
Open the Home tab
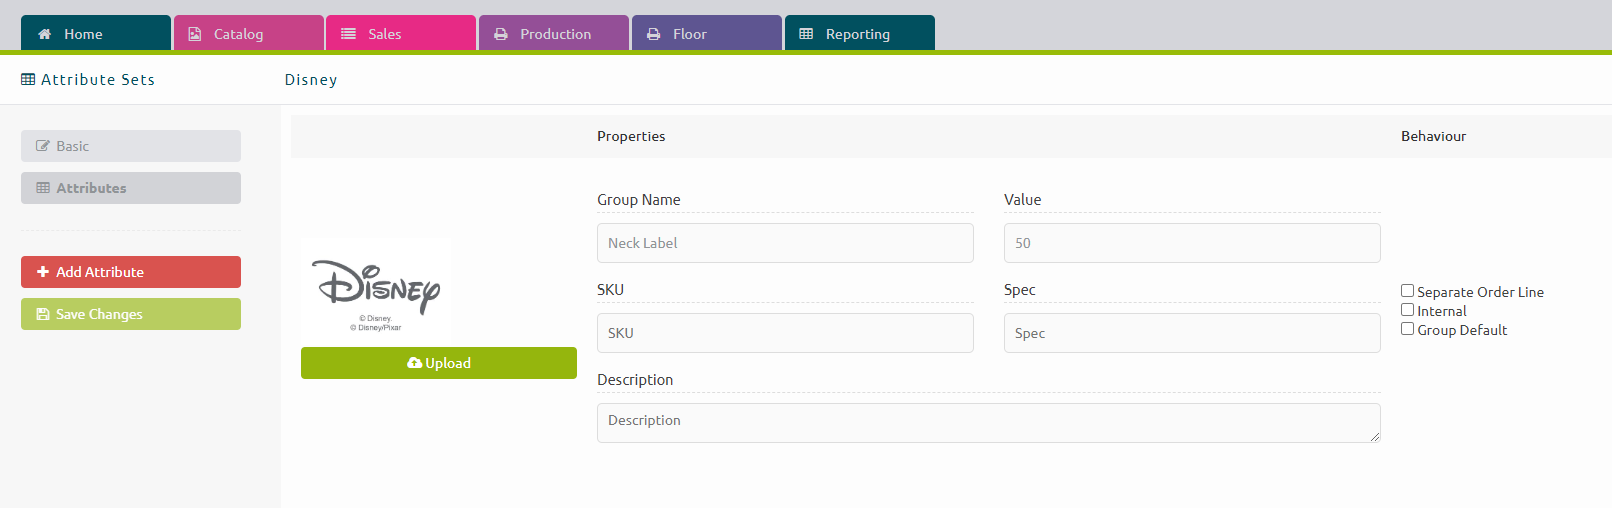[x=96, y=33]
